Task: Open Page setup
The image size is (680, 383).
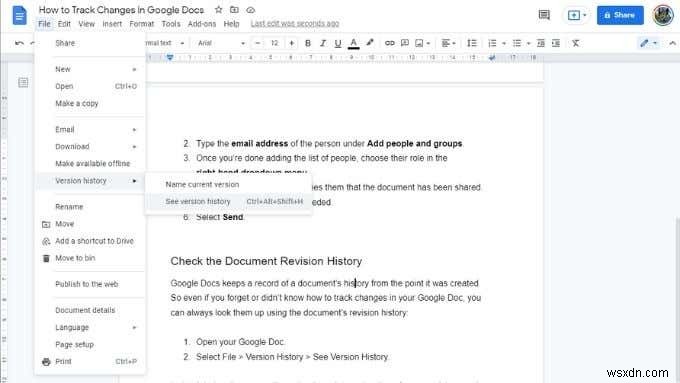Action: click(x=90, y=344)
